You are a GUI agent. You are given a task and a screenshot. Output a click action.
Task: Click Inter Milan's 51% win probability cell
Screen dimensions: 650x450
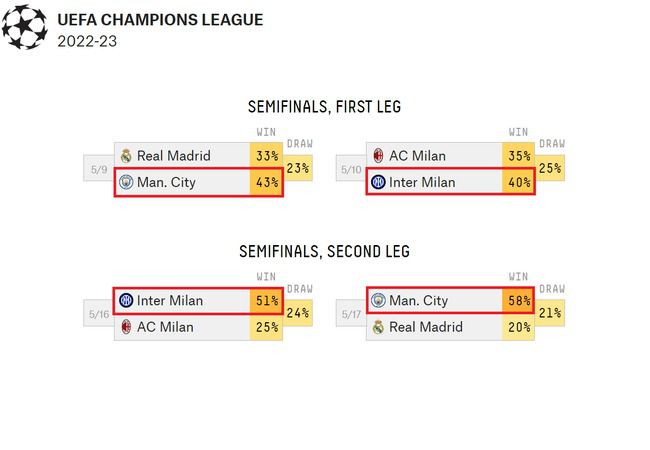pos(267,301)
